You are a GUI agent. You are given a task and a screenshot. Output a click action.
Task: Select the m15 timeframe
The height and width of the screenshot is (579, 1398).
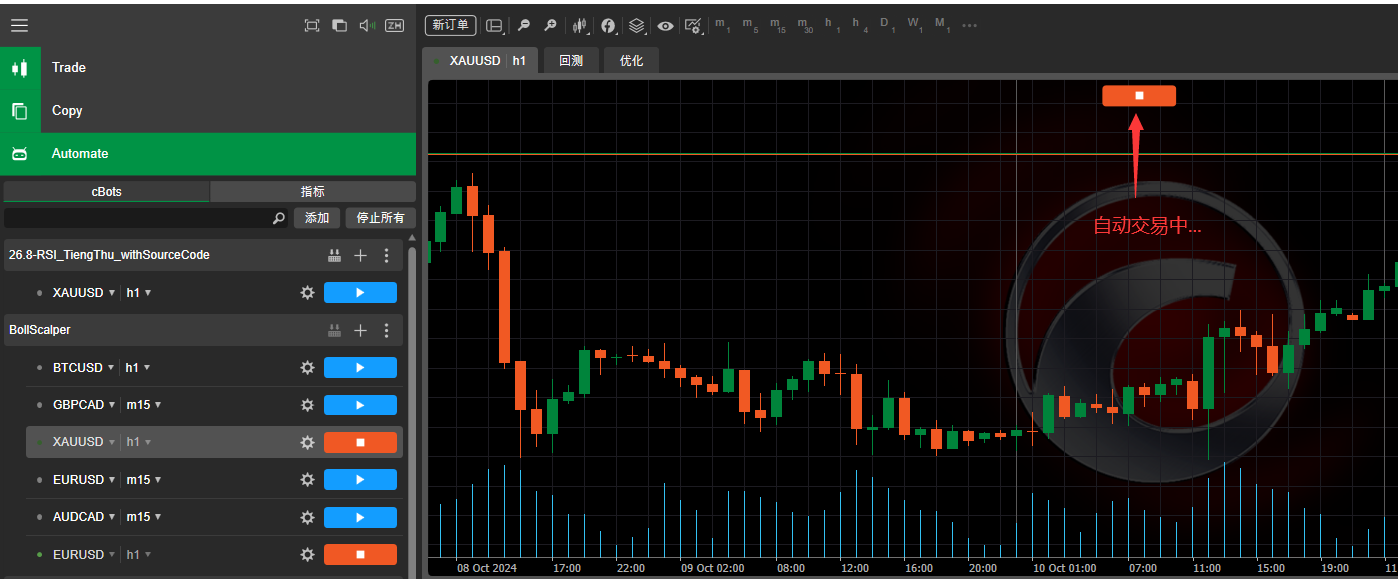pyautogui.click(x=777, y=25)
